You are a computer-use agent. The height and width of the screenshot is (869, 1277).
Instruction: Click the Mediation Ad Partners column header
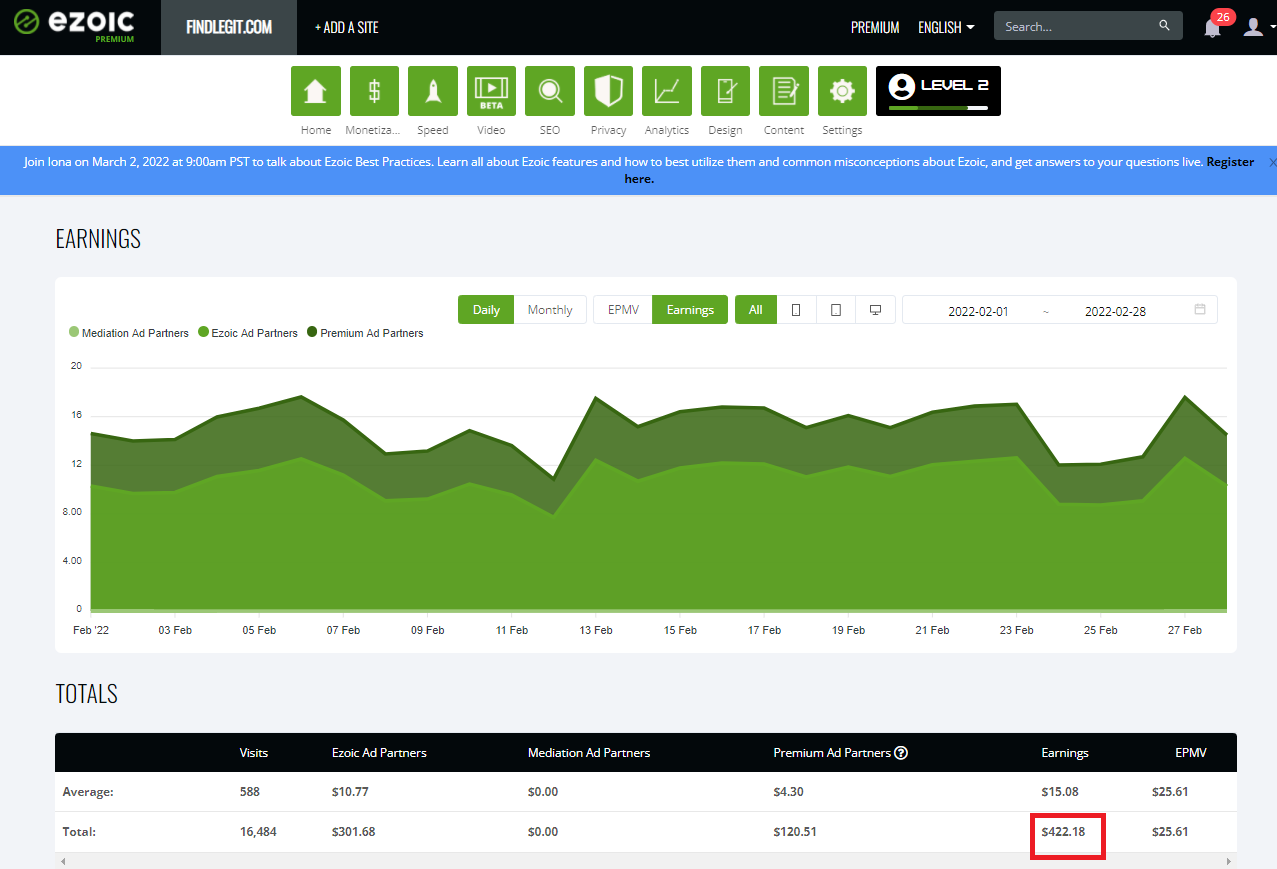tap(589, 753)
